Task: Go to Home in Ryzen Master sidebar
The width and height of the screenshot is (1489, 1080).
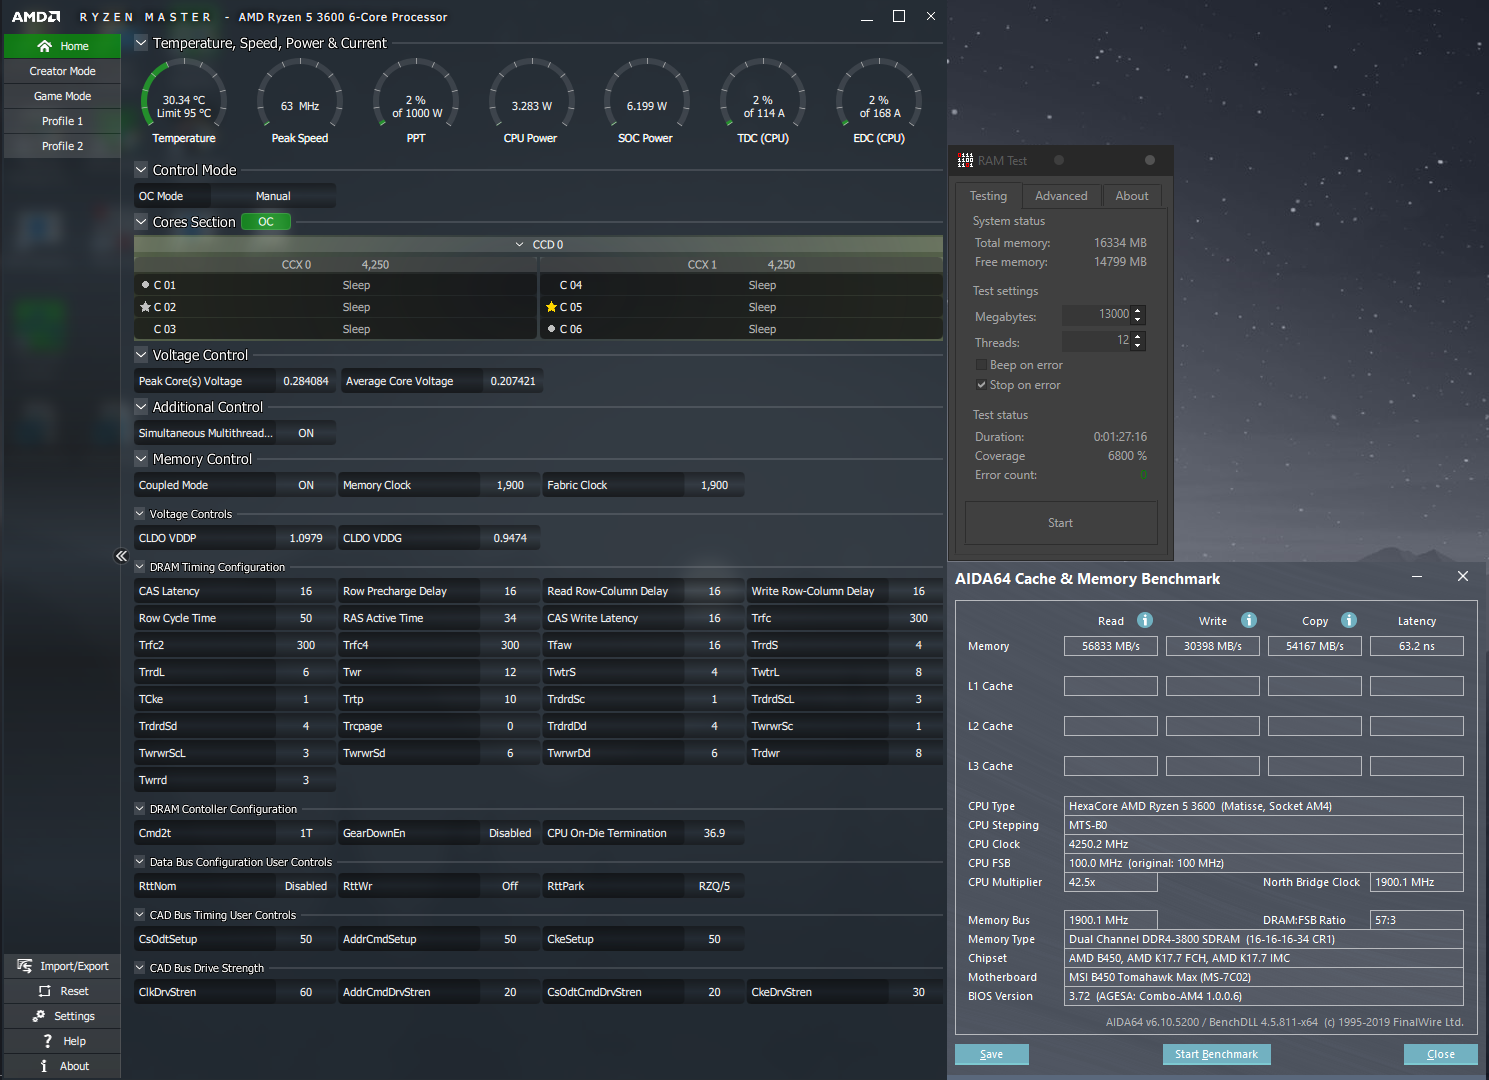Action: click(62, 46)
